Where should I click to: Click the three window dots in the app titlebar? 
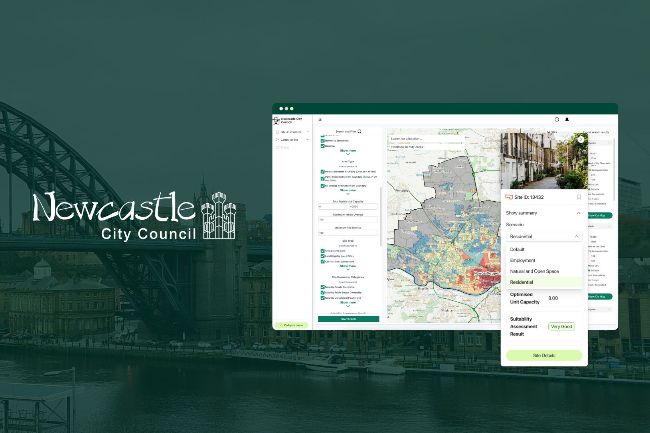point(286,109)
